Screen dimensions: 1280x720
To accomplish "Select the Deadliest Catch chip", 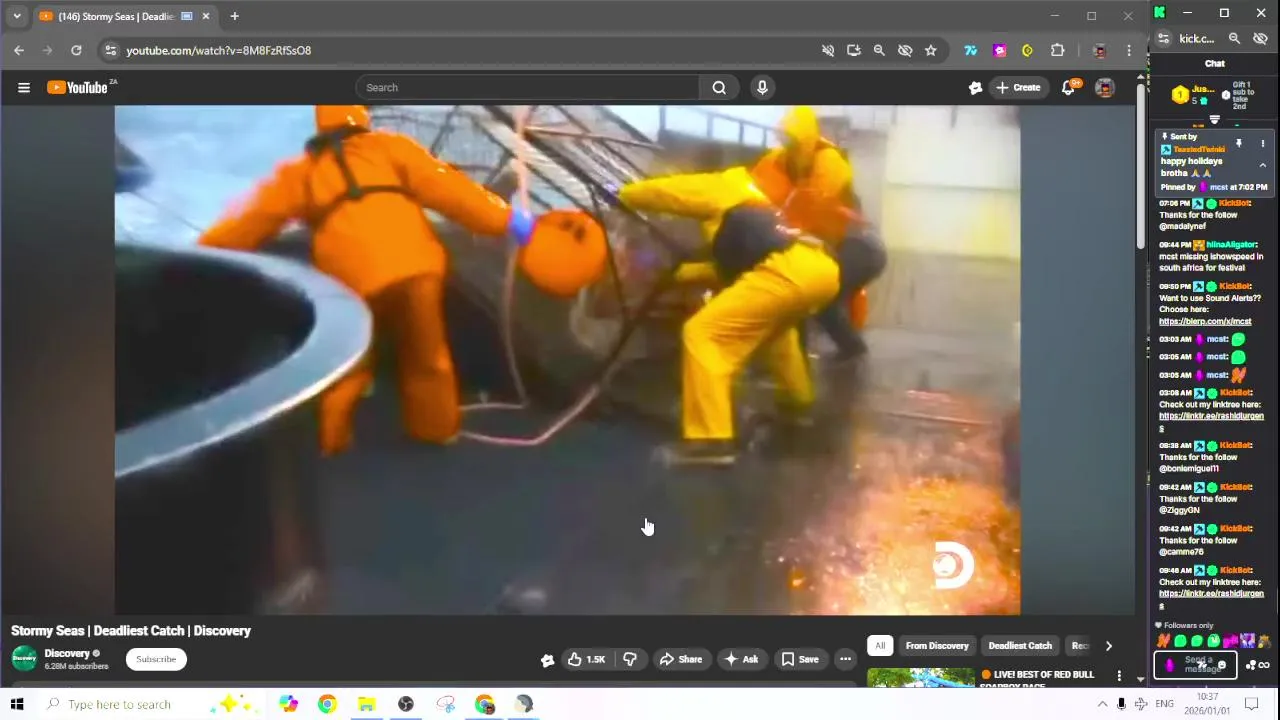I will tap(1020, 646).
